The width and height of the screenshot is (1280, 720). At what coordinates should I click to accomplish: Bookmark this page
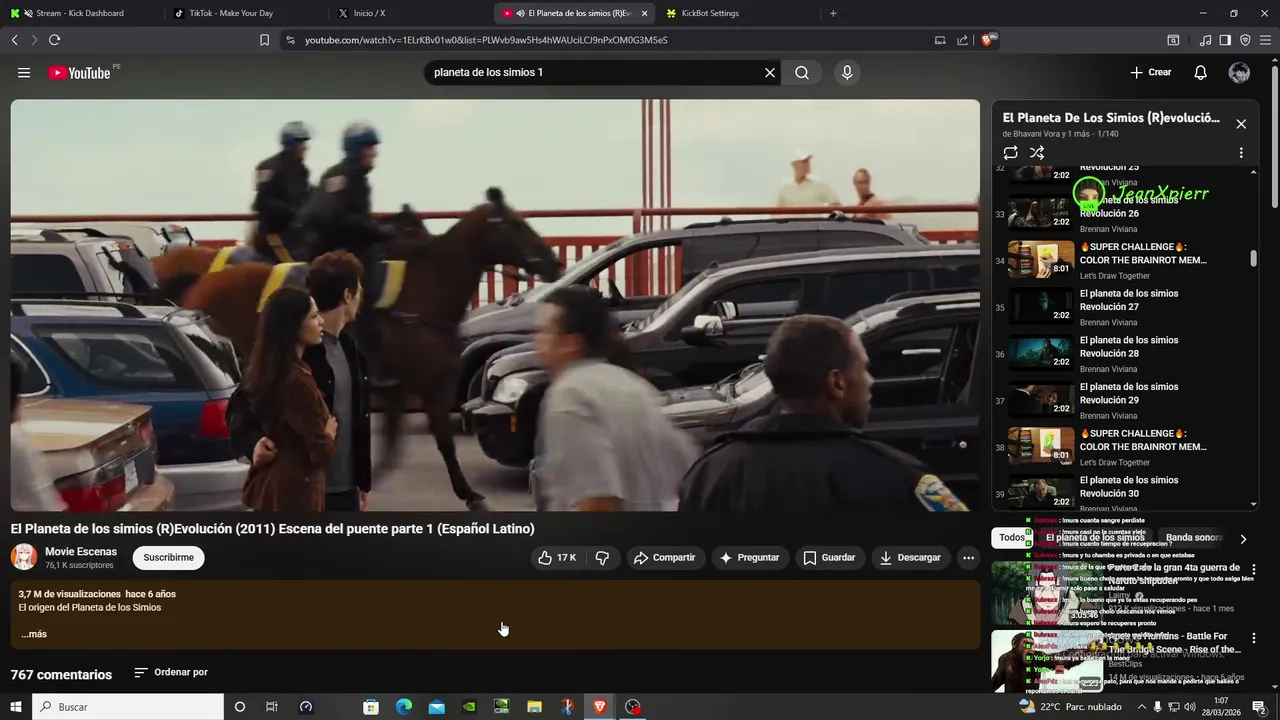pyautogui.click(x=264, y=40)
